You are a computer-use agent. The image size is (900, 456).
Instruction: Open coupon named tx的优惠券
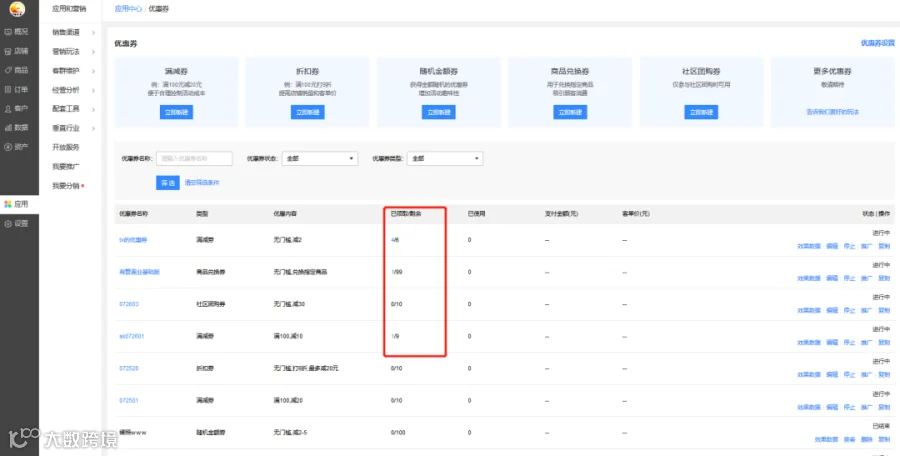(x=133, y=239)
